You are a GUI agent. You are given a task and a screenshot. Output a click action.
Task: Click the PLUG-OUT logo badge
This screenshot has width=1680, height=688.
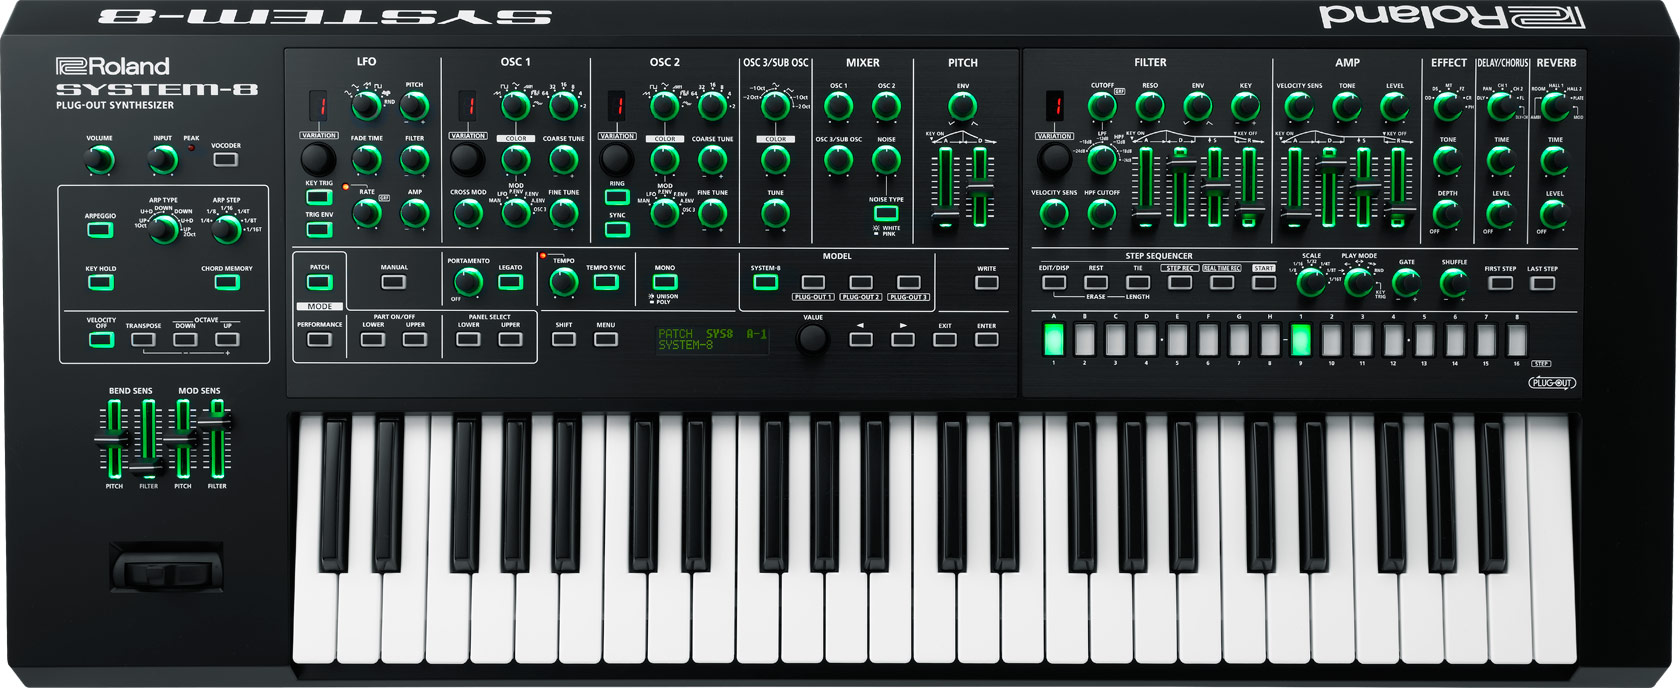(x=1551, y=383)
